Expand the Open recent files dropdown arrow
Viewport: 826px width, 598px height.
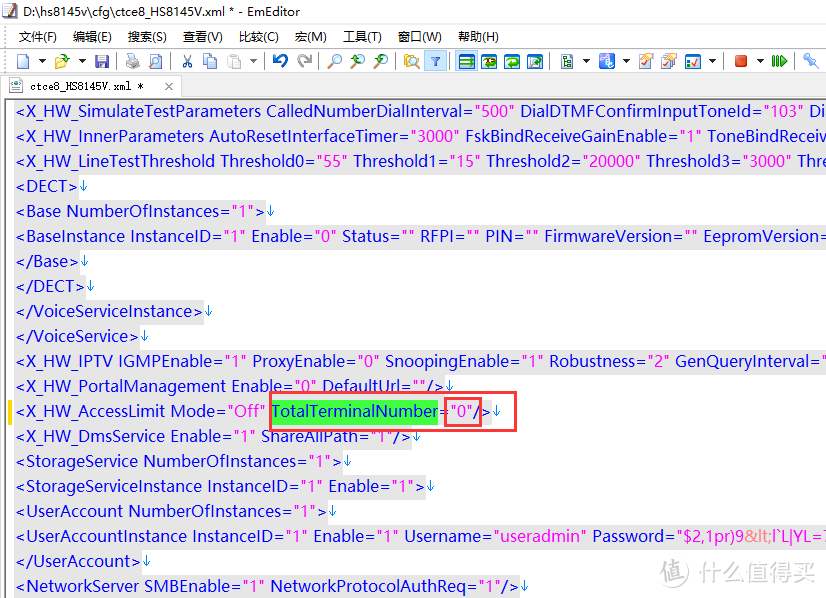click(x=82, y=61)
